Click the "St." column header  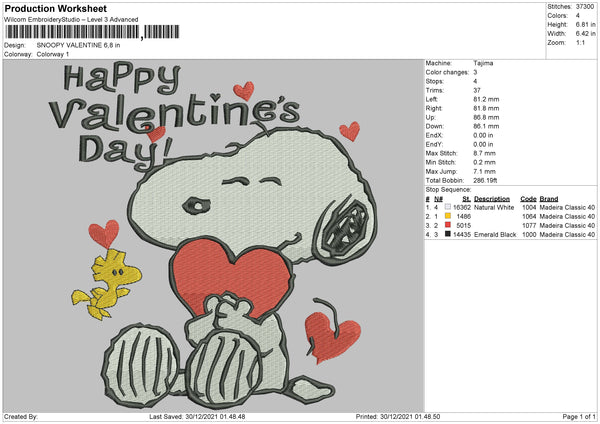[466, 199]
